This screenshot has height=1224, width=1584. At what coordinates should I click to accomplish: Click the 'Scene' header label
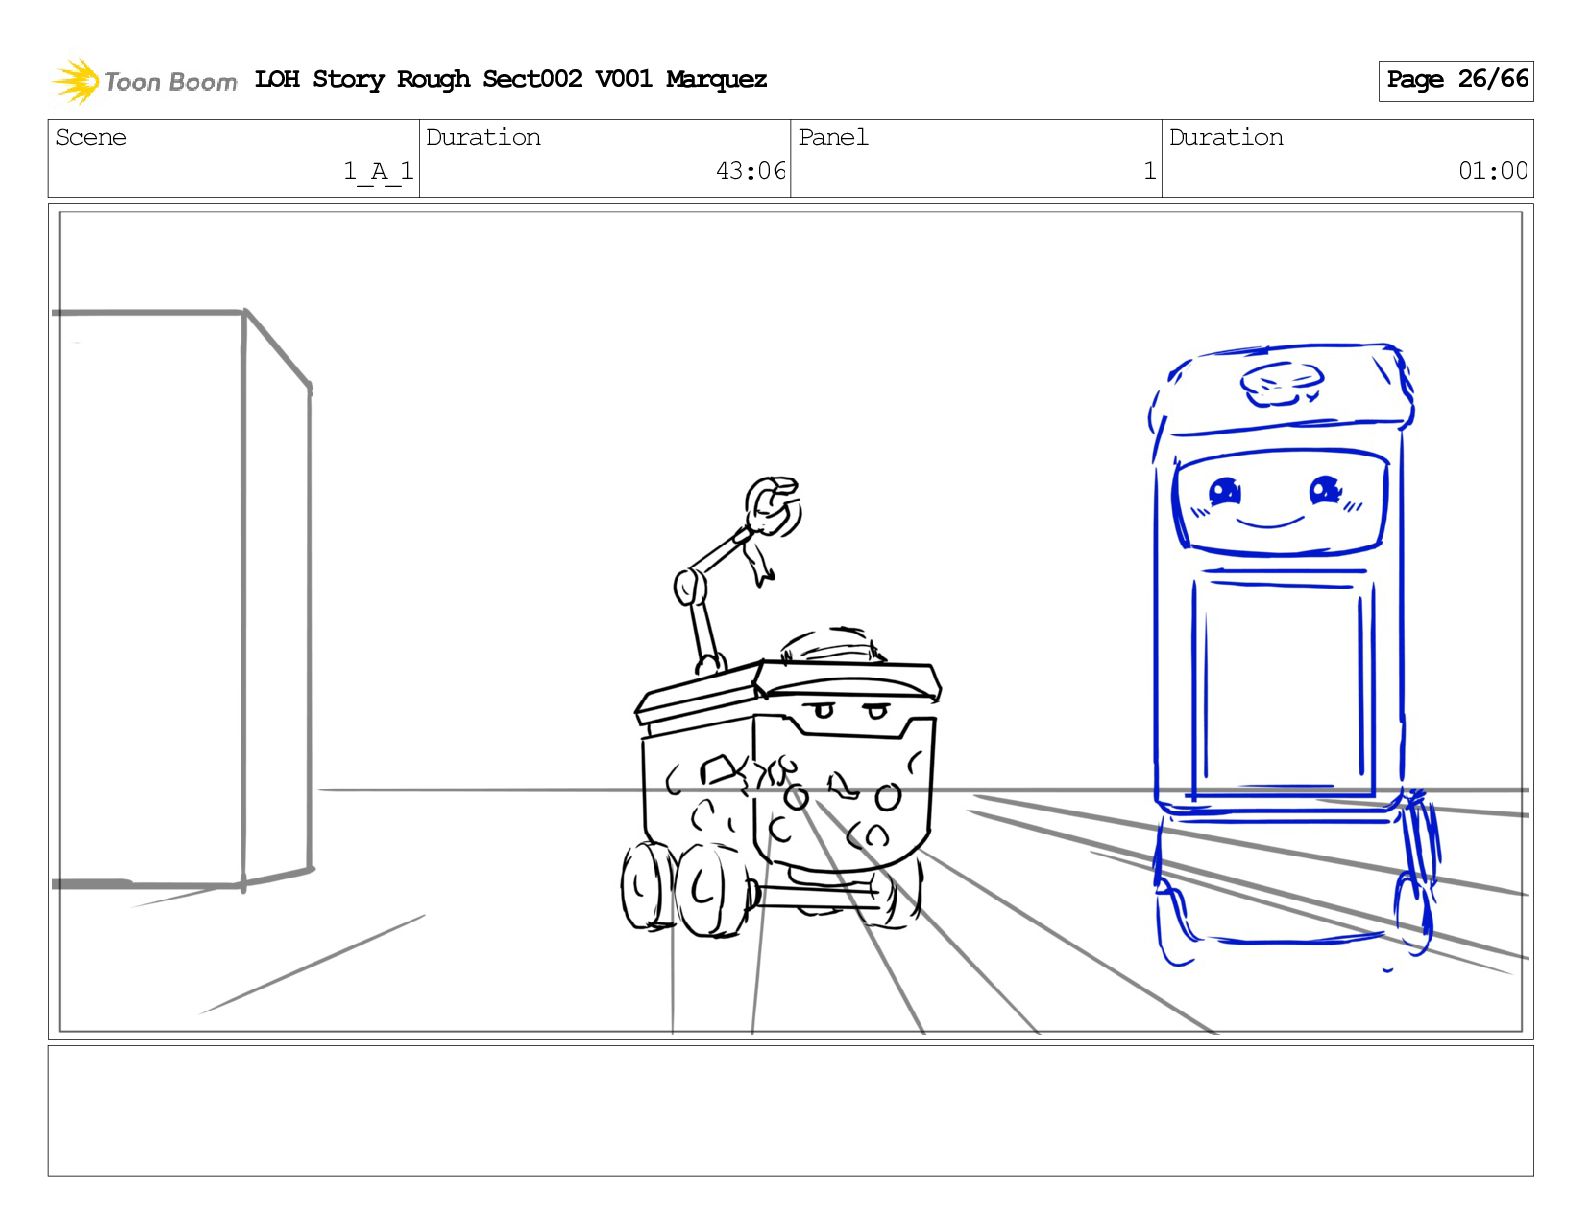tap(91, 137)
